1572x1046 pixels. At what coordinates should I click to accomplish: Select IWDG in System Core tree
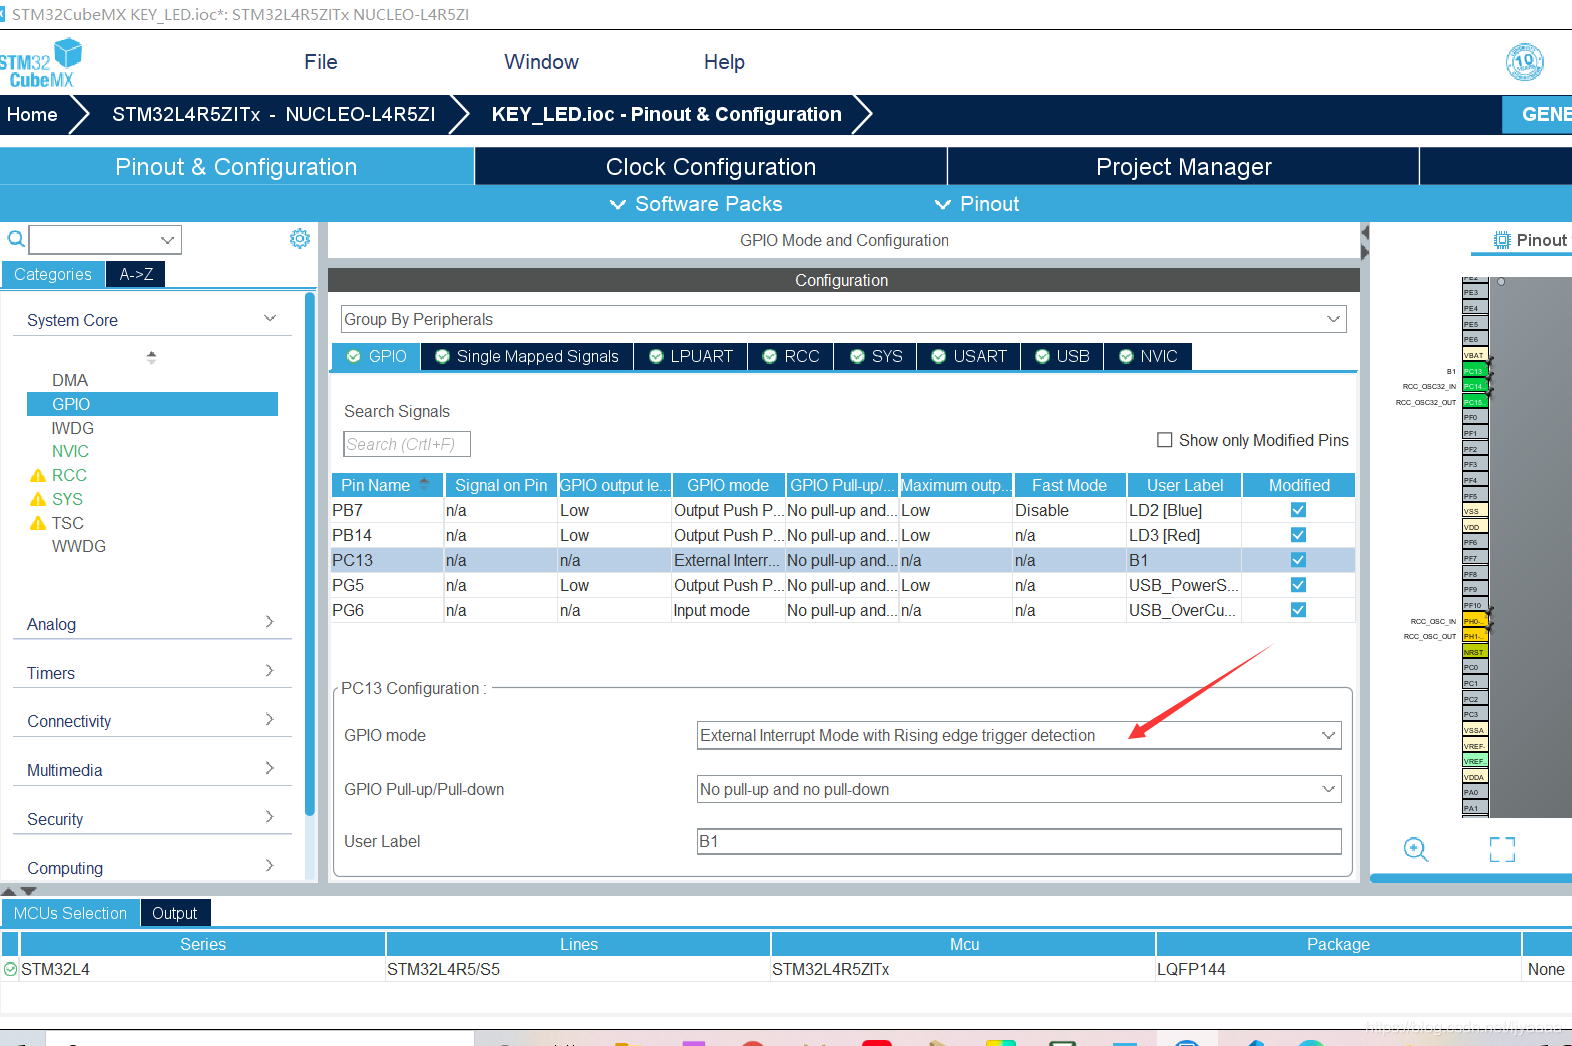(x=72, y=428)
